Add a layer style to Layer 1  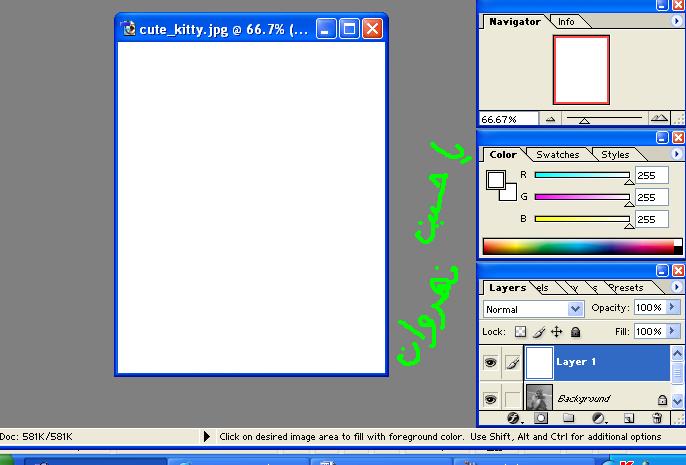point(514,418)
